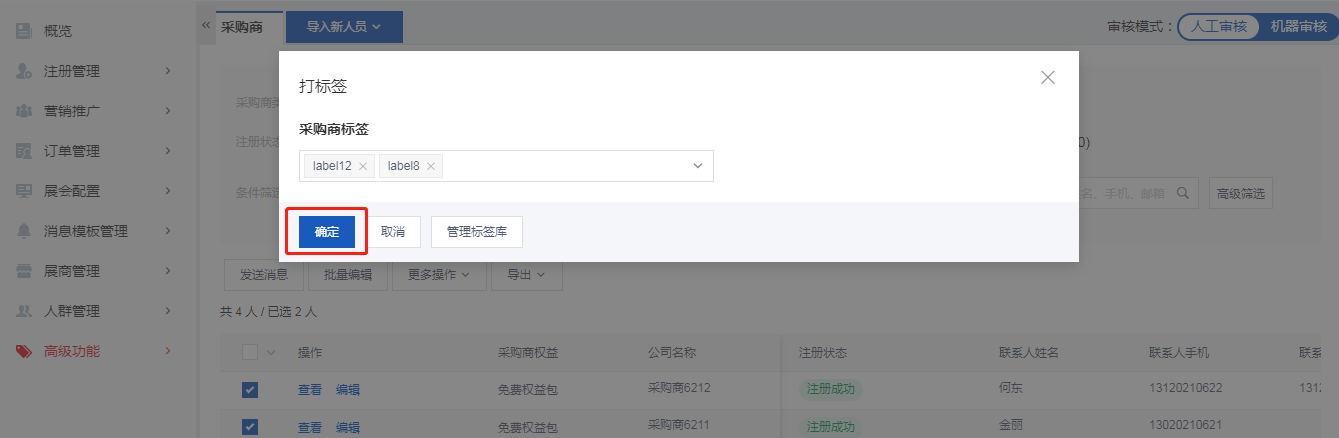Click the 联系人手机 column header
This screenshot has width=1339, height=438.
coord(1179,353)
